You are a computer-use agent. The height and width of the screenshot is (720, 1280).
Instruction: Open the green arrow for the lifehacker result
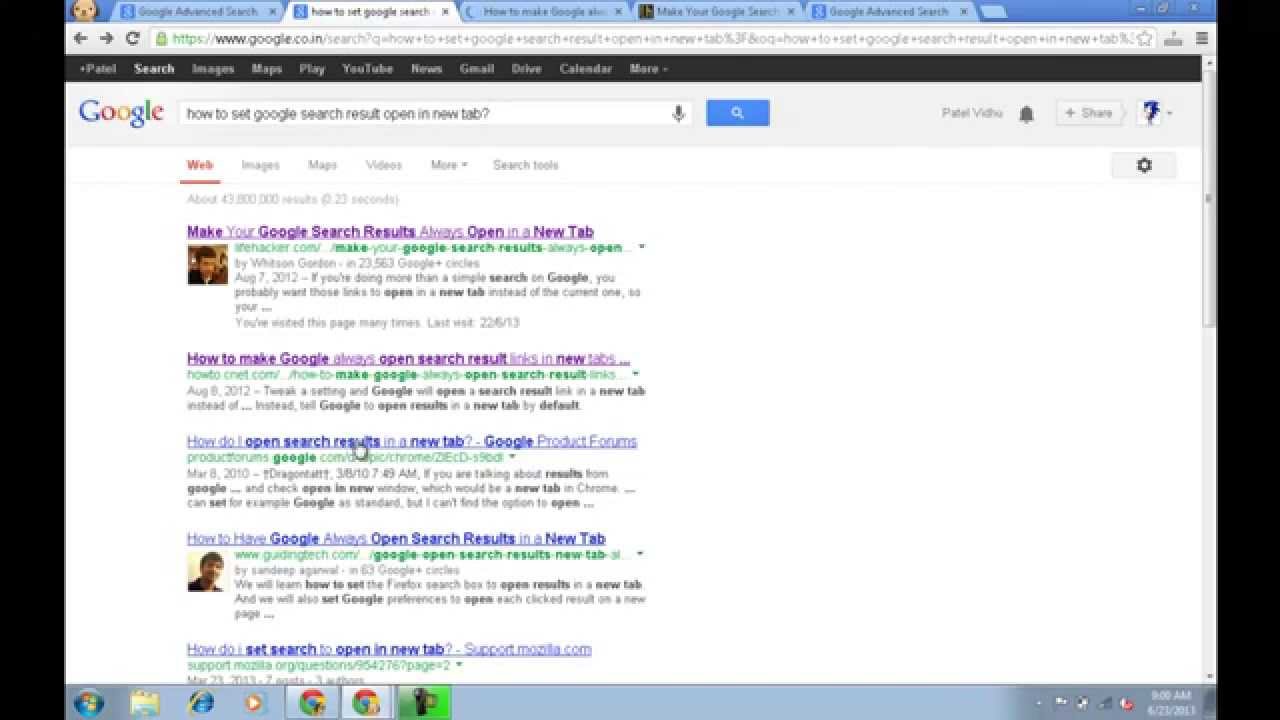[x=642, y=247]
